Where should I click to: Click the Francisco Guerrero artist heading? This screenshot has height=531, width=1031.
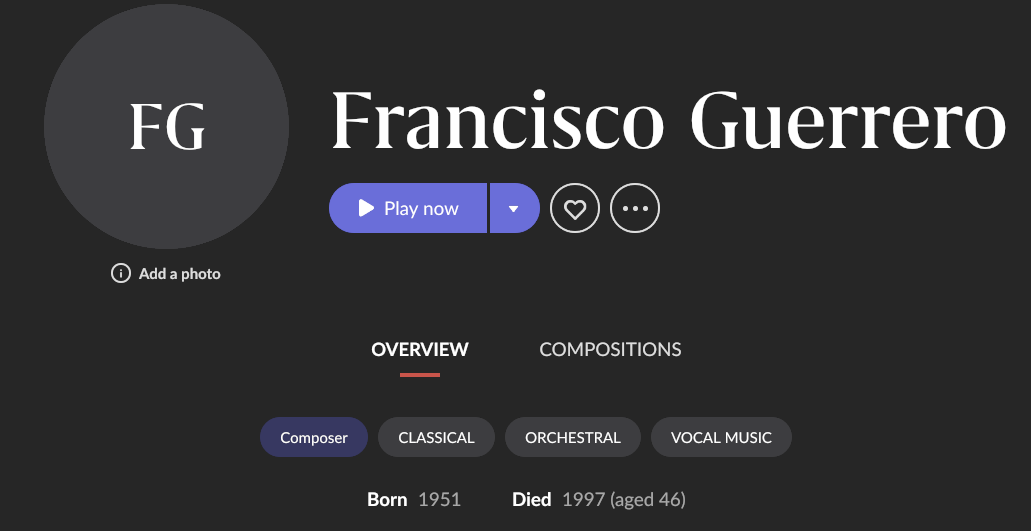pos(668,121)
